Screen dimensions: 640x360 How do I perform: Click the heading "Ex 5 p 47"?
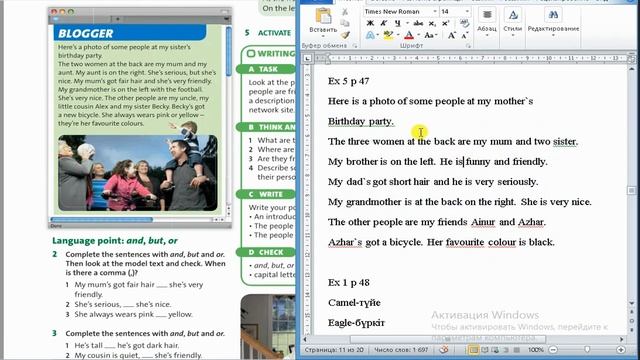[x=349, y=81]
